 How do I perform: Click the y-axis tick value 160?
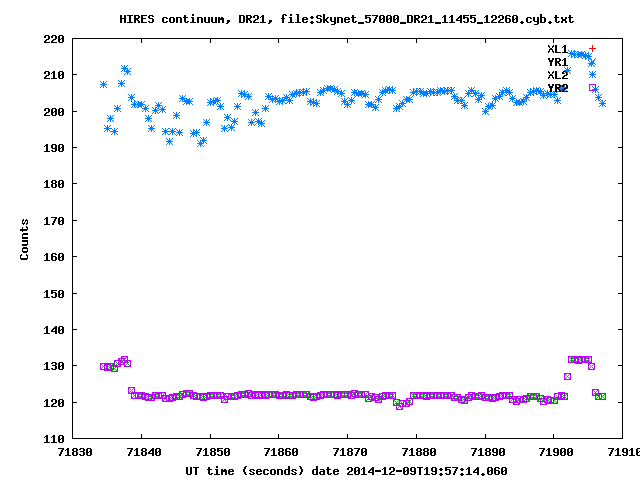54,257
